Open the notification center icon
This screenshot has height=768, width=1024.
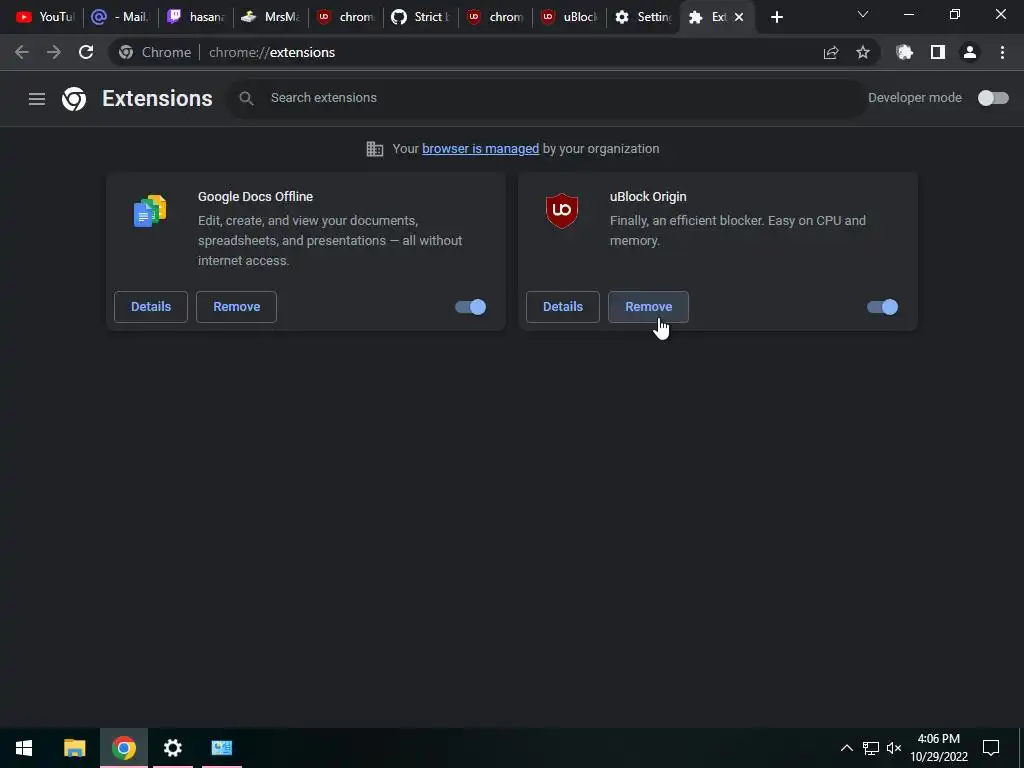(991, 748)
